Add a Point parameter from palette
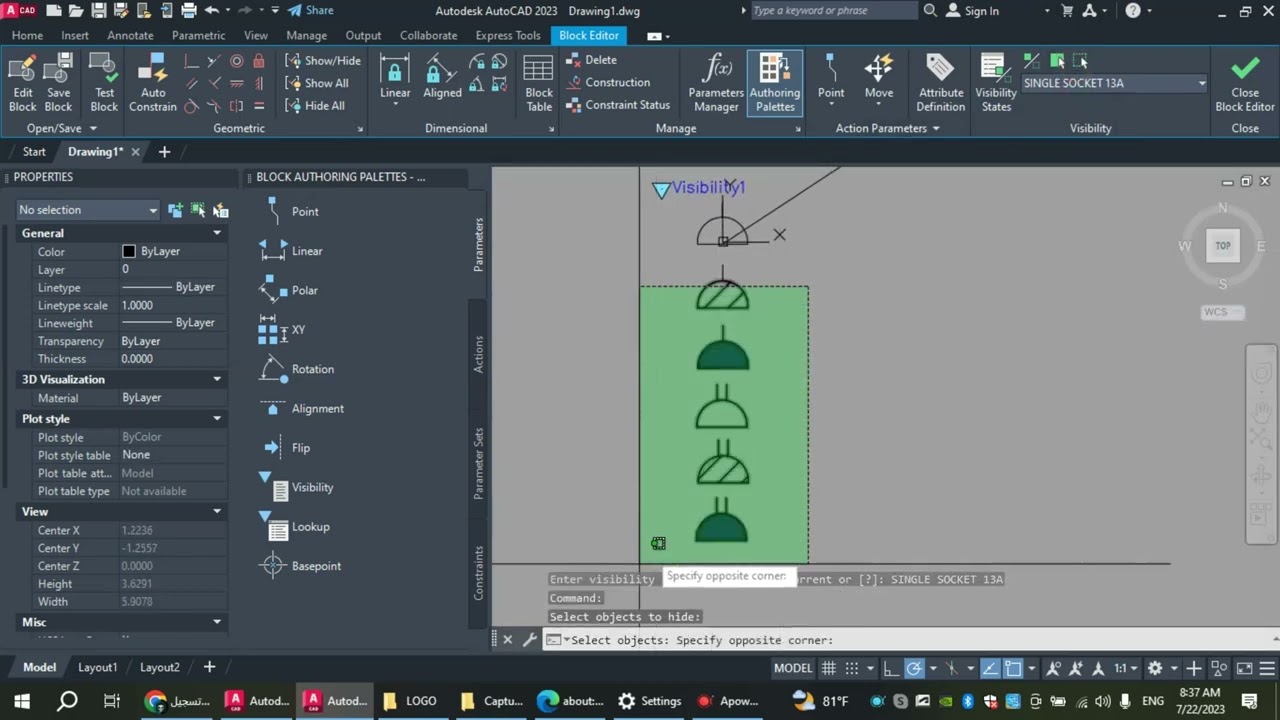This screenshot has width=1280, height=720. coord(290,212)
